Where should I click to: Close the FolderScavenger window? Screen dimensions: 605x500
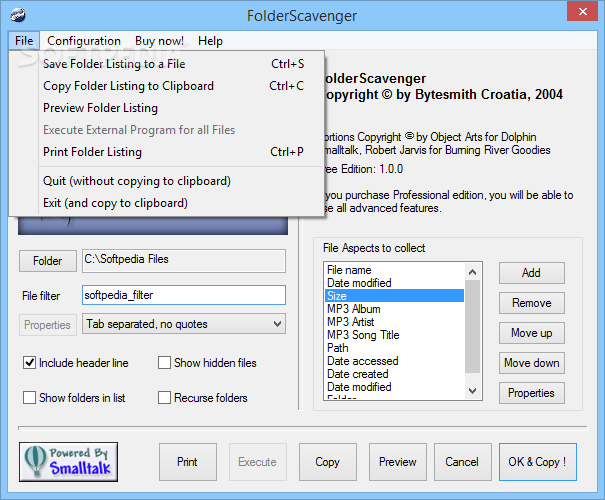(x=582, y=11)
